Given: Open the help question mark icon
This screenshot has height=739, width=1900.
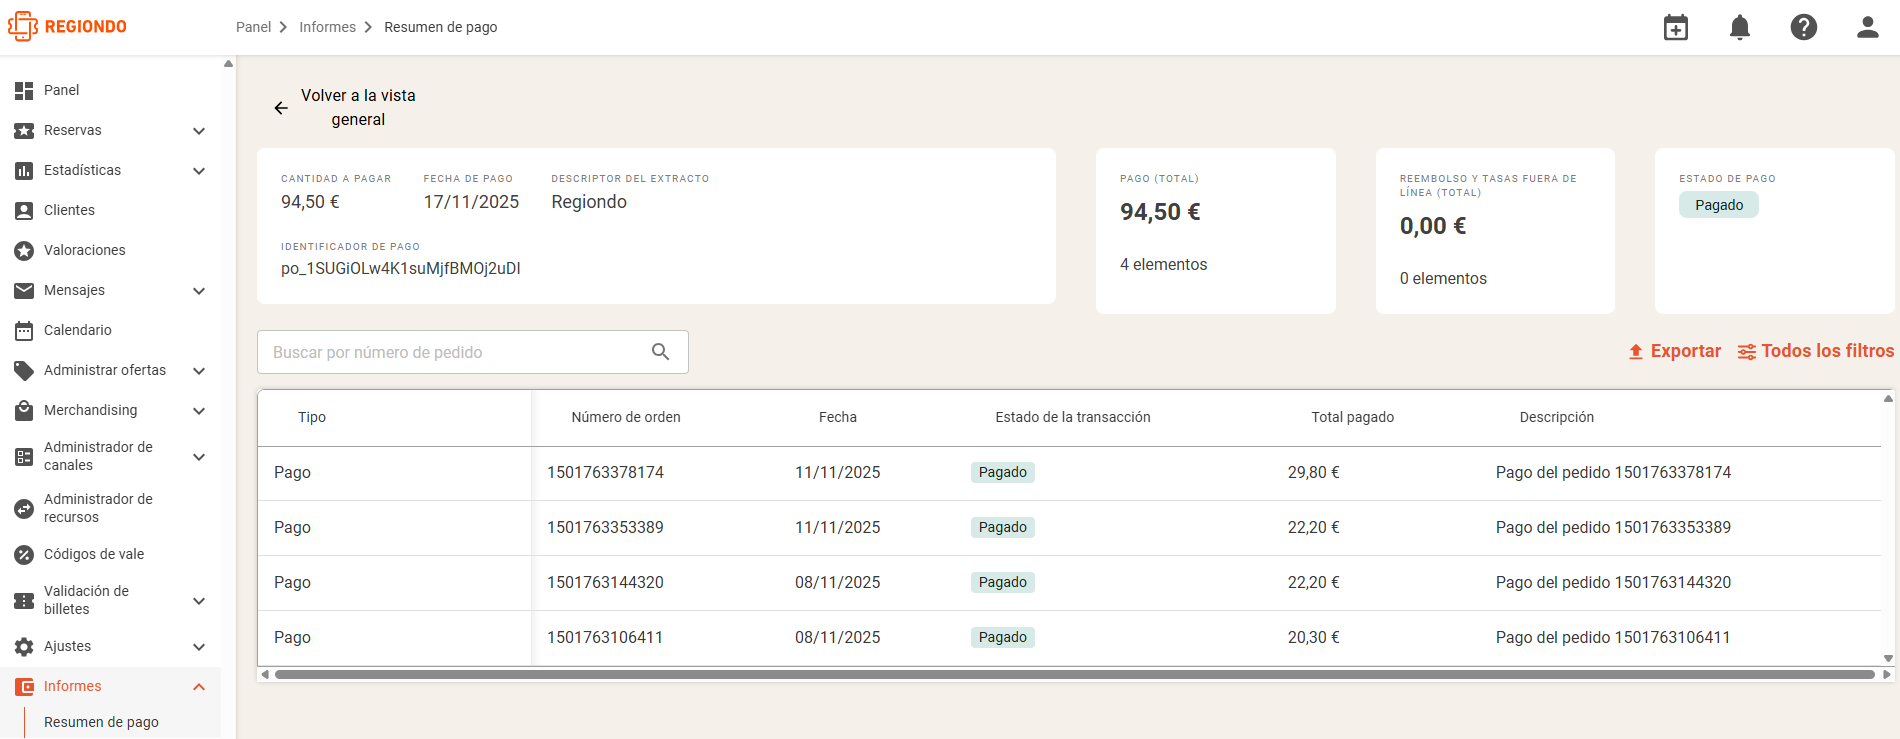Looking at the screenshot, I should tap(1804, 27).
